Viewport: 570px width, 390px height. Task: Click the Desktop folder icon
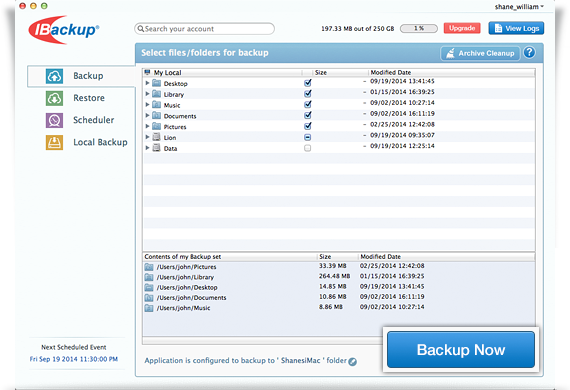[x=156, y=83]
